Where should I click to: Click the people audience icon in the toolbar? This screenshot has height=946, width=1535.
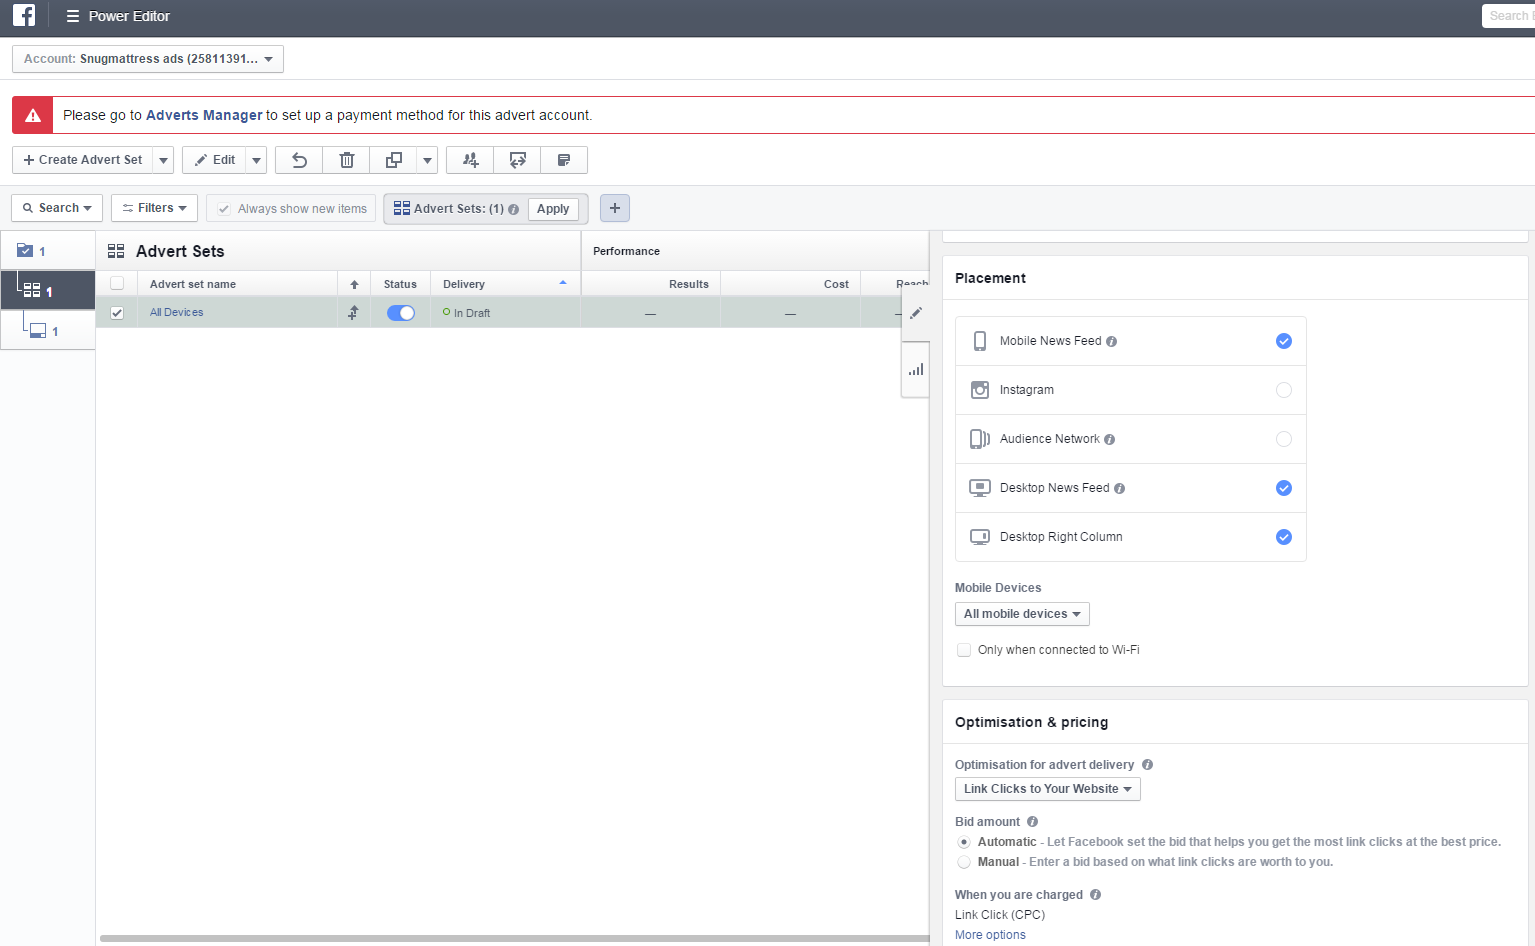(x=470, y=160)
